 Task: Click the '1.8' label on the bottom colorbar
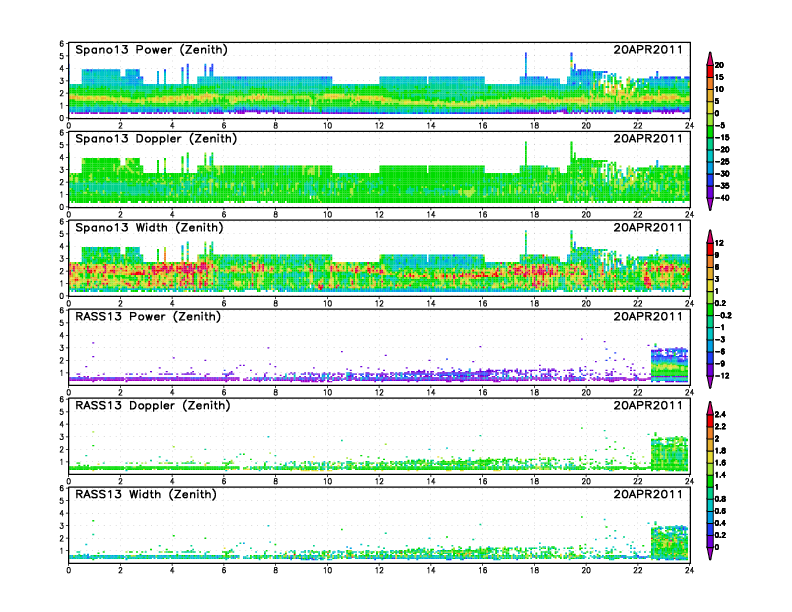[720, 450]
